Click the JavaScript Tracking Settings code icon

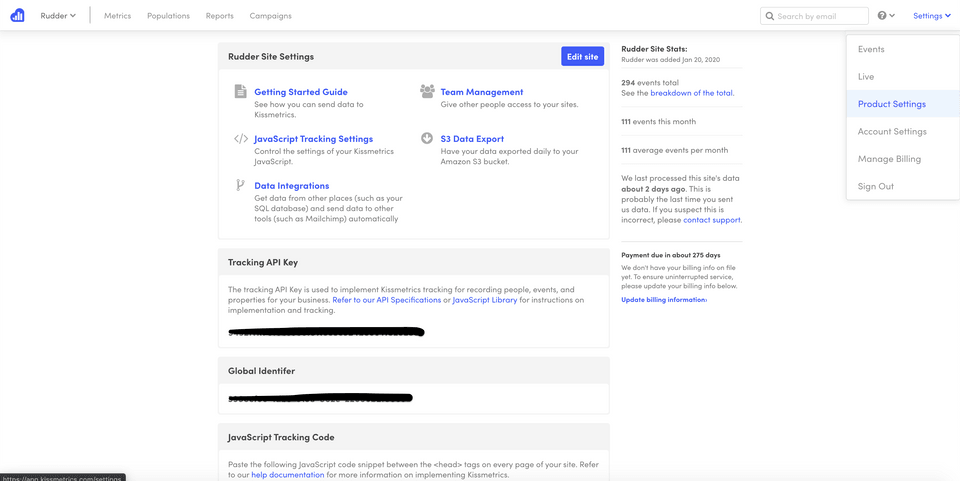click(240, 139)
